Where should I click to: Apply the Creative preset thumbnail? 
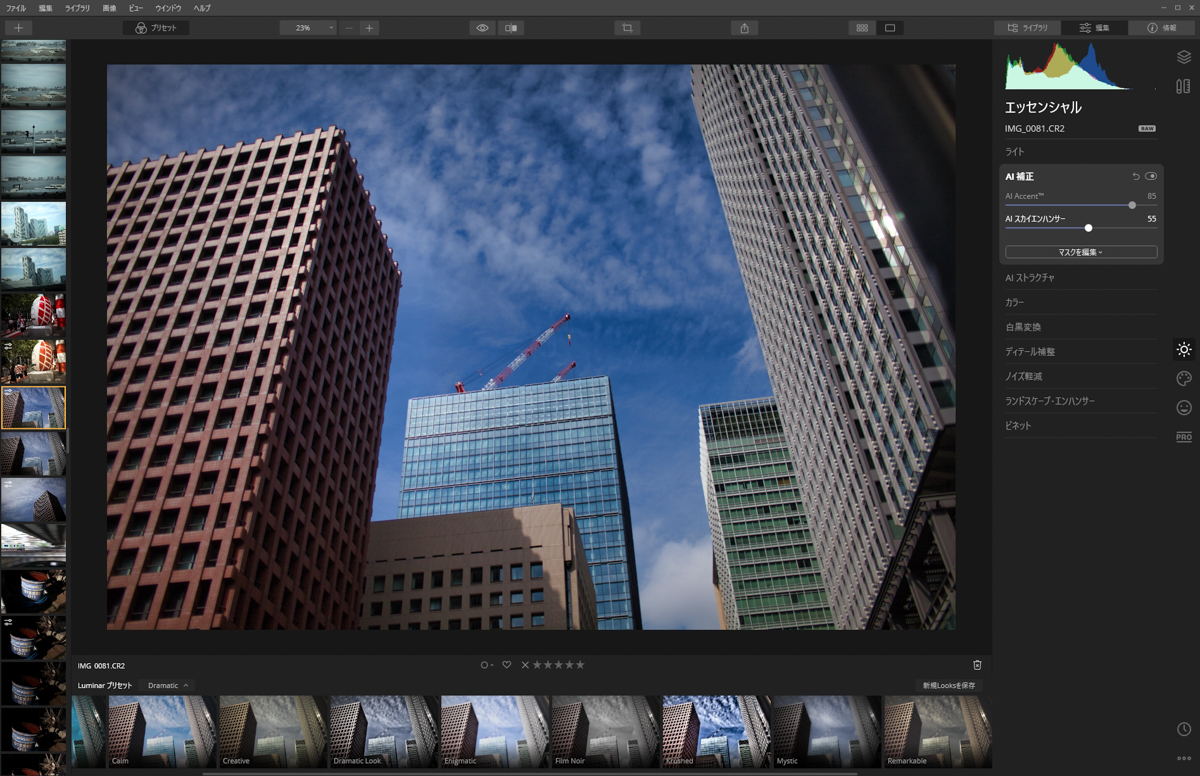[x=273, y=732]
